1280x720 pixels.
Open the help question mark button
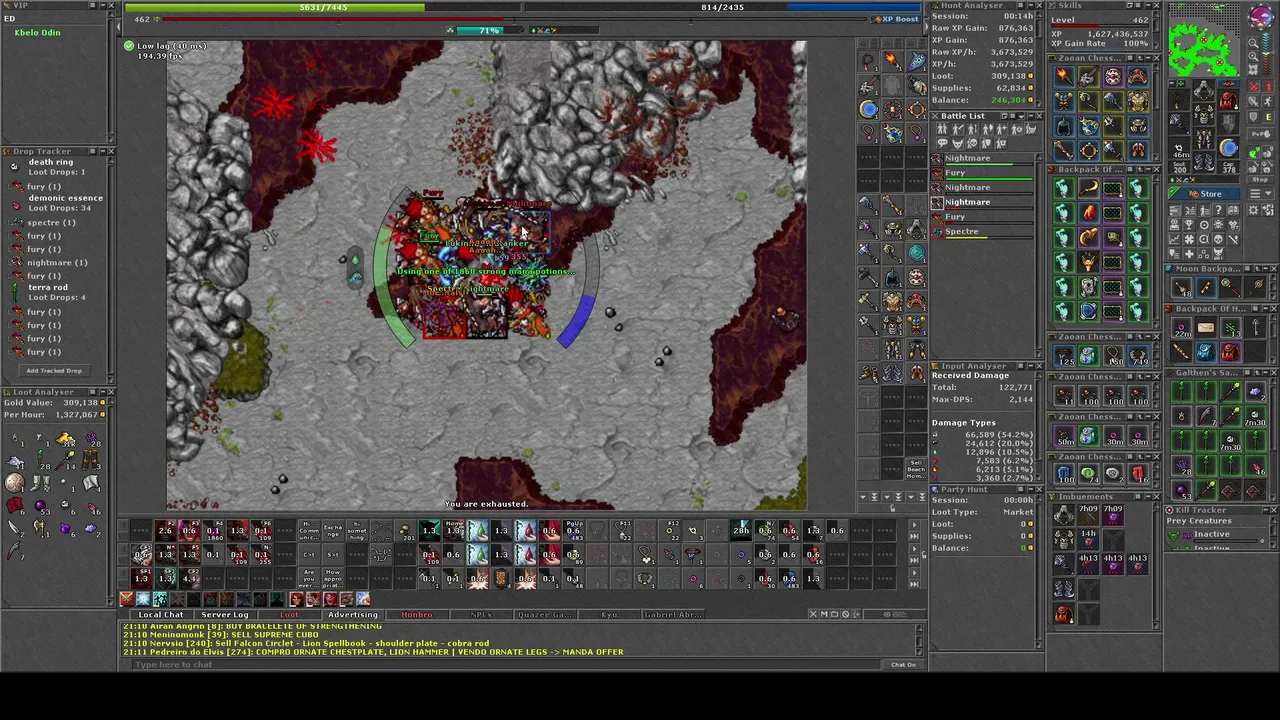[1219, 209]
